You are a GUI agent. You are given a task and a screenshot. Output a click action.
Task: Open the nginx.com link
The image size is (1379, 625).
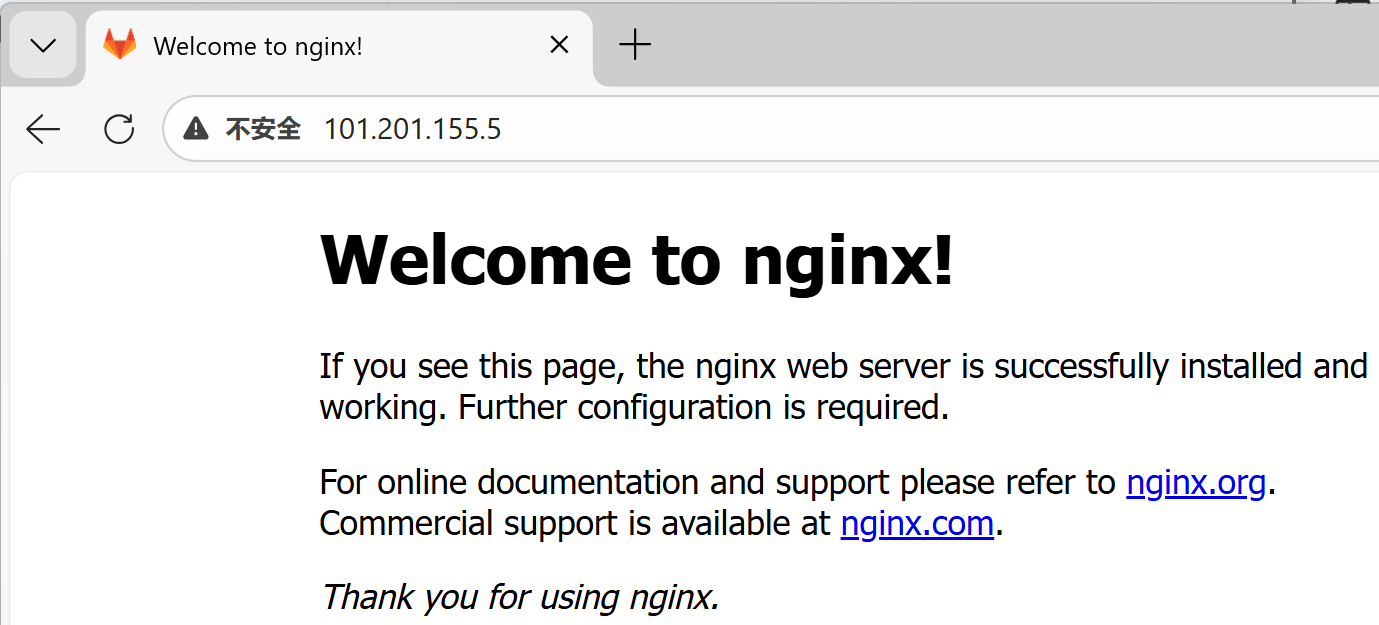pyautogui.click(x=917, y=524)
